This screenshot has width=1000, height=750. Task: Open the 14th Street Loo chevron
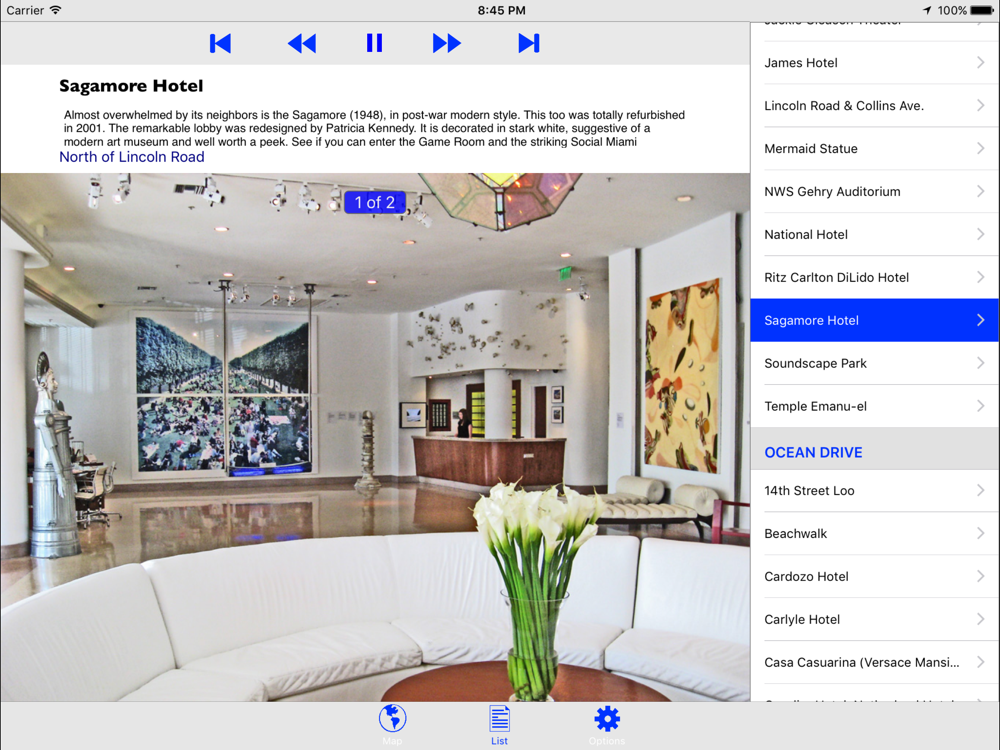tap(980, 490)
